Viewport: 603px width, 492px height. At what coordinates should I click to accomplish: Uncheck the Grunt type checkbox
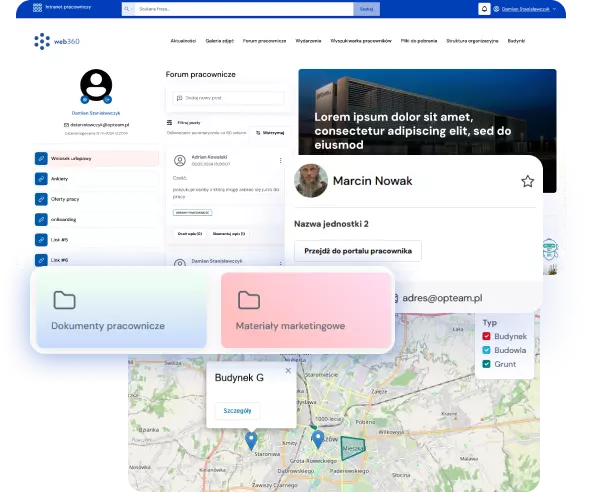pyautogui.click(x=487, y=365)
